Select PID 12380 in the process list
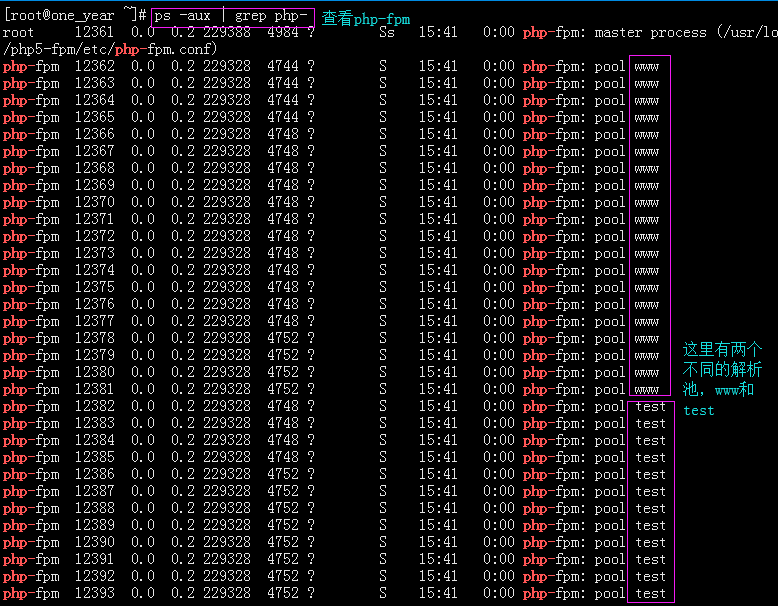This screenshot has width=778, height=606. [94, 372]
